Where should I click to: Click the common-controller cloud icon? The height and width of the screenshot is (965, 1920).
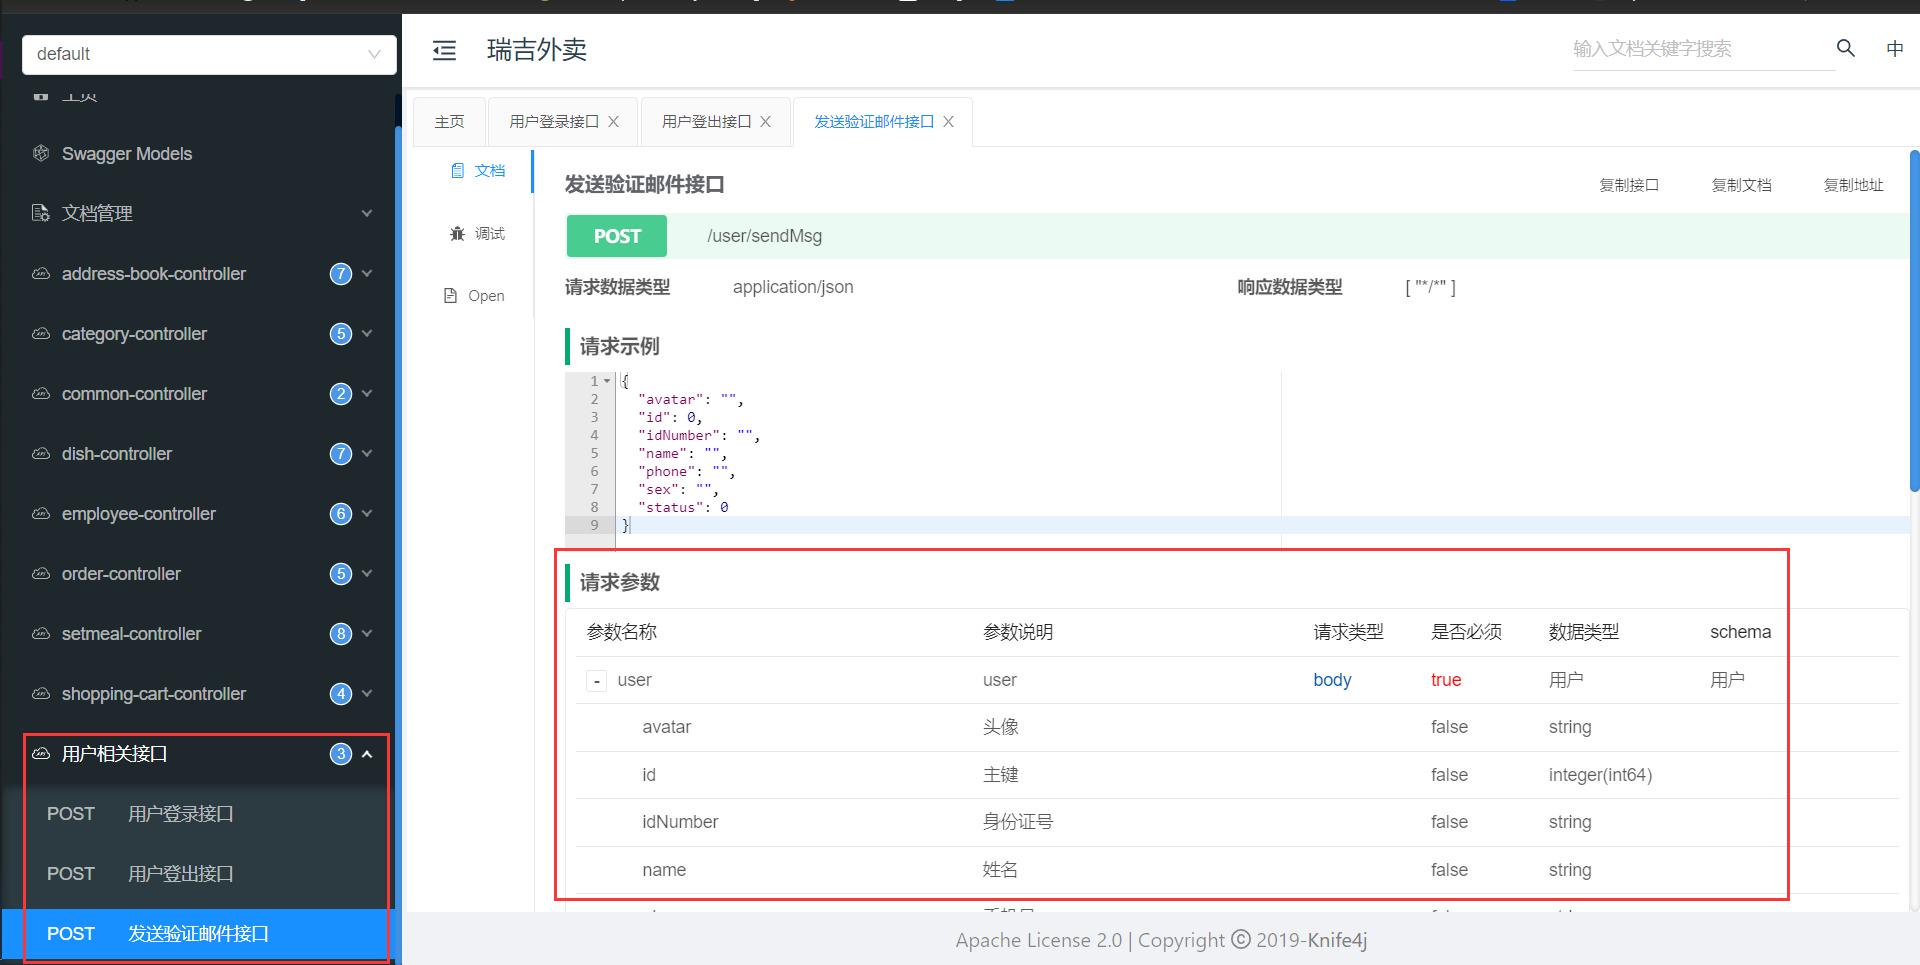pos(41,393)
